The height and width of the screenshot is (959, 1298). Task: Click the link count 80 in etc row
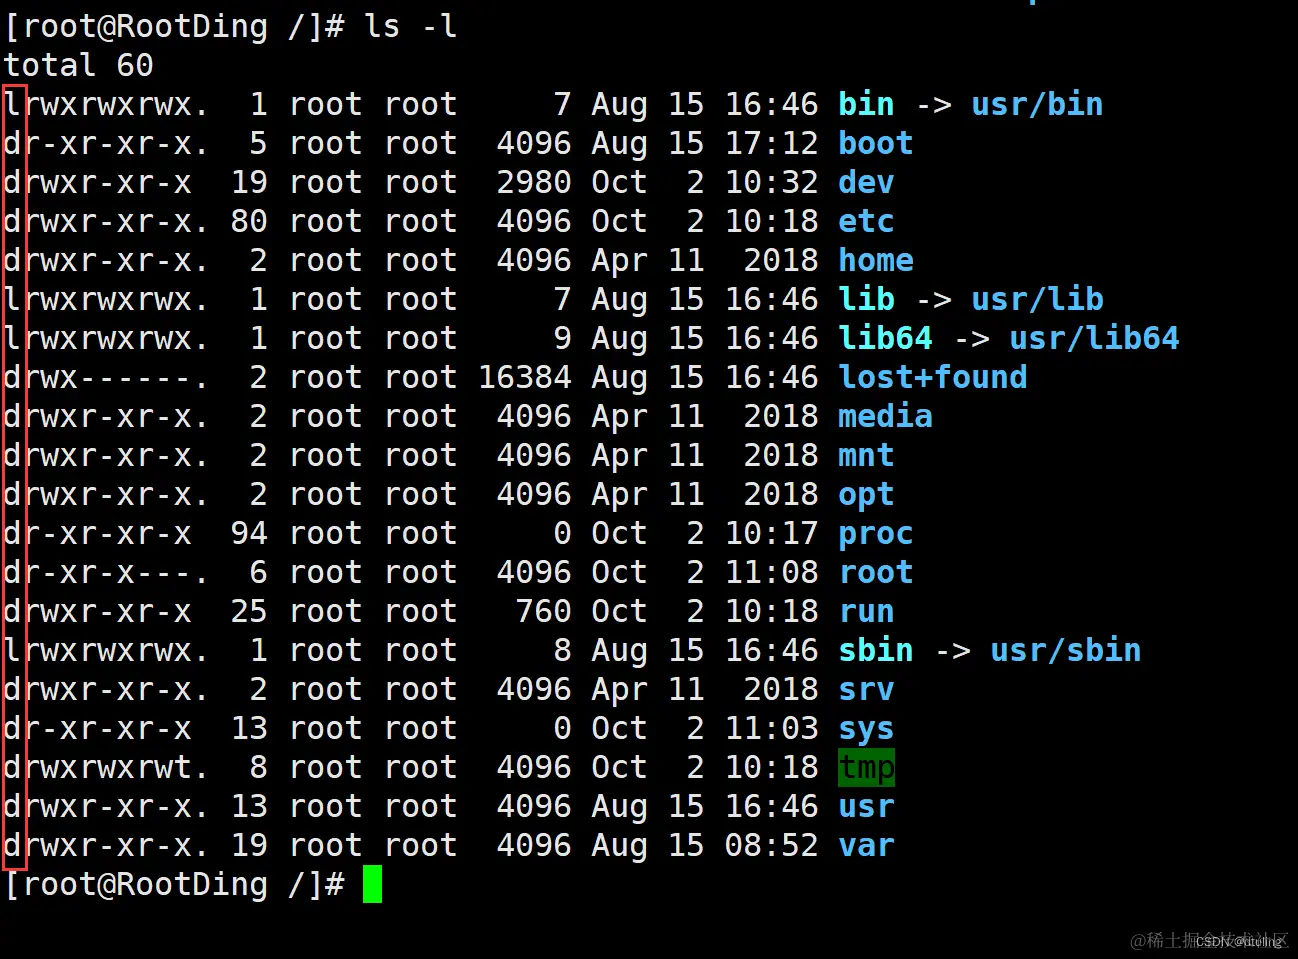point(249,221)
